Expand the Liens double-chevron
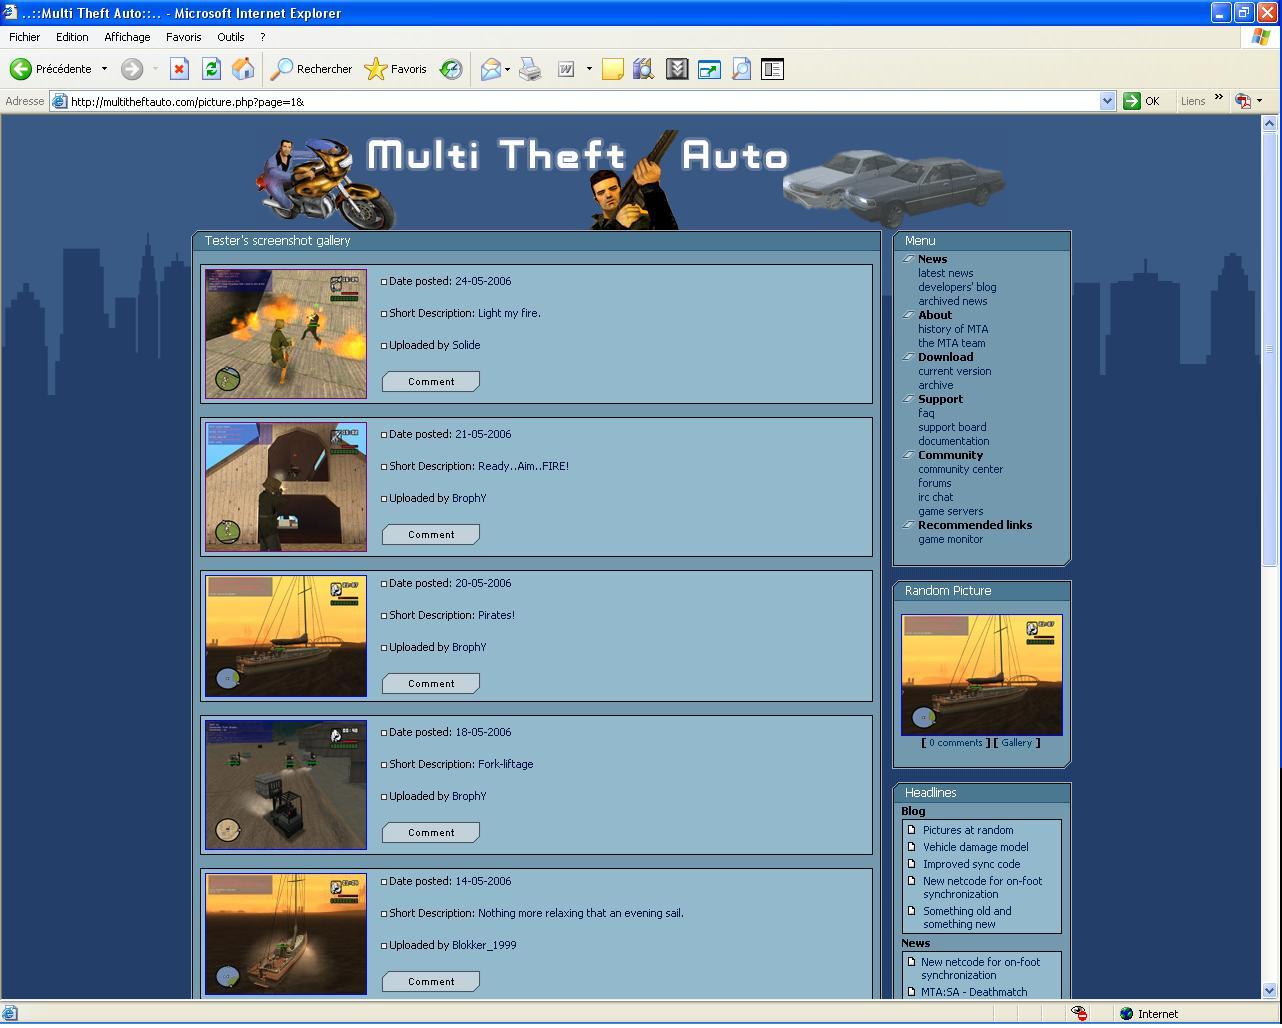 (1218, 98)
